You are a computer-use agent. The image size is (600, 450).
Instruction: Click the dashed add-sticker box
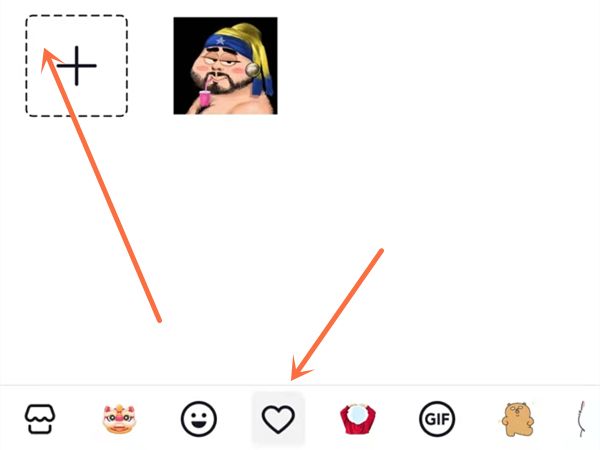77,65
